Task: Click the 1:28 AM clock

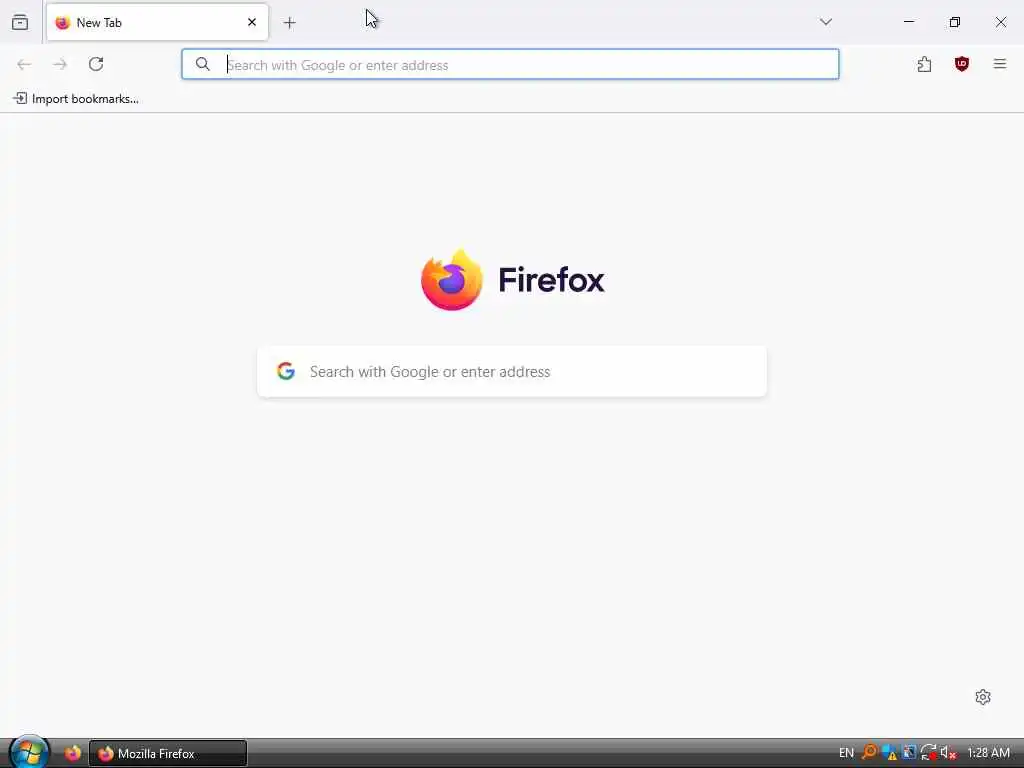Action: pyautogui.click(x=988, y=753)
